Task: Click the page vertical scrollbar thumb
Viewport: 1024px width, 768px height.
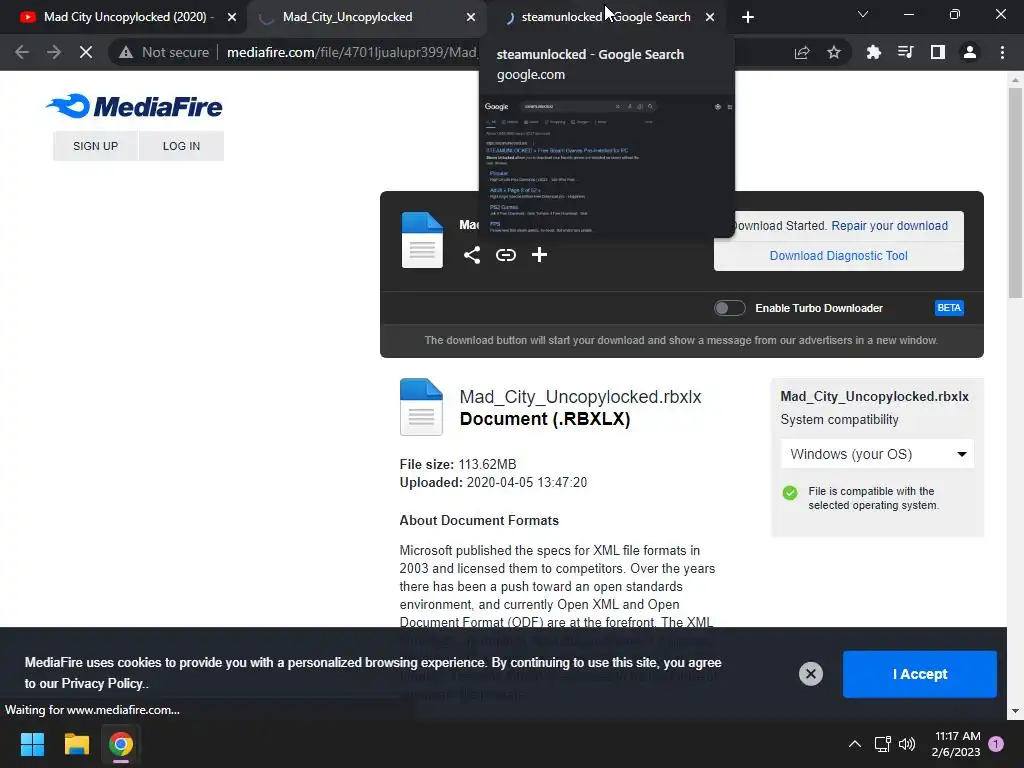Action: tap(1016, 193)
